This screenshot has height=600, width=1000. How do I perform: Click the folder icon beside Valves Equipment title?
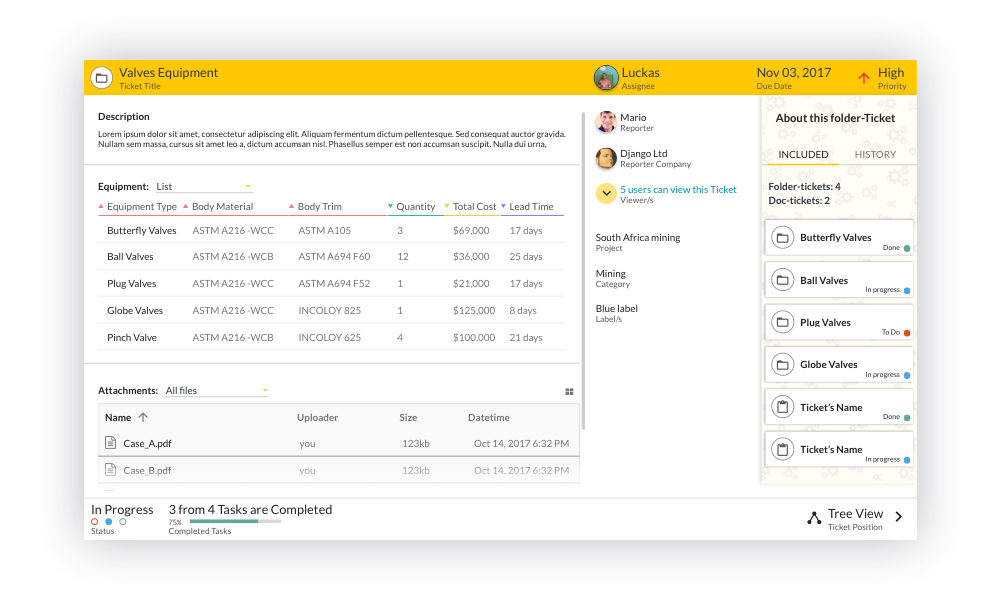(101, 78)
